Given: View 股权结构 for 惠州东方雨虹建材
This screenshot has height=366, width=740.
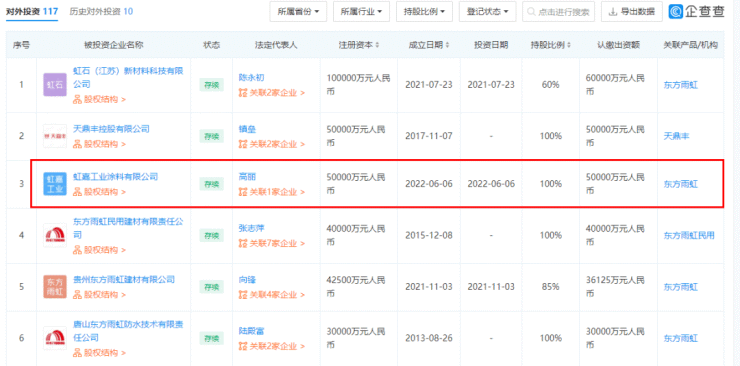Looking at the screenshot, I should pyautogui.click(x=100, y=295).
